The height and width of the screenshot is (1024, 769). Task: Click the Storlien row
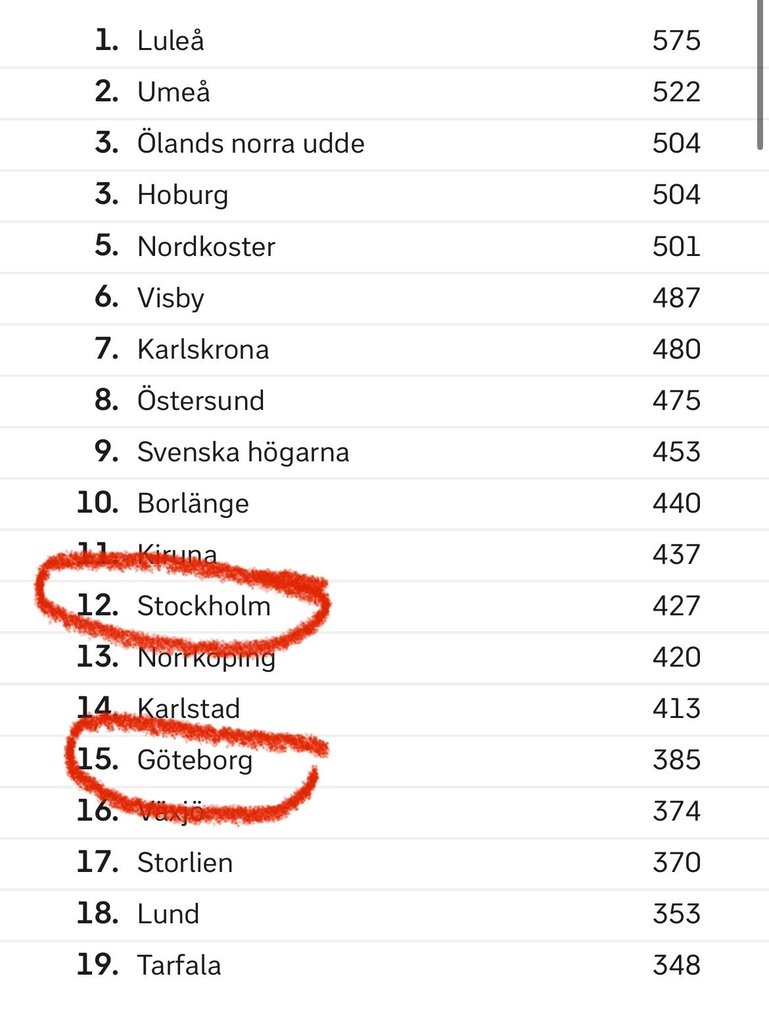pos(384,863)
